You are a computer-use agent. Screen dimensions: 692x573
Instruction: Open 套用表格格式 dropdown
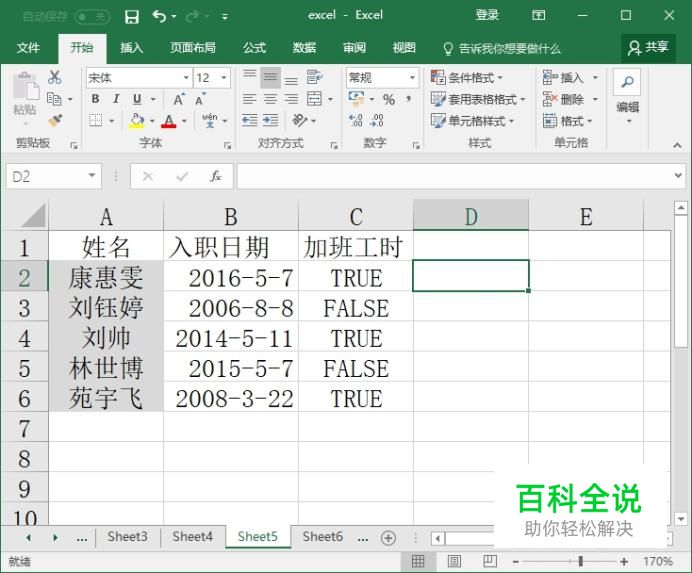[x=478, y=99]
